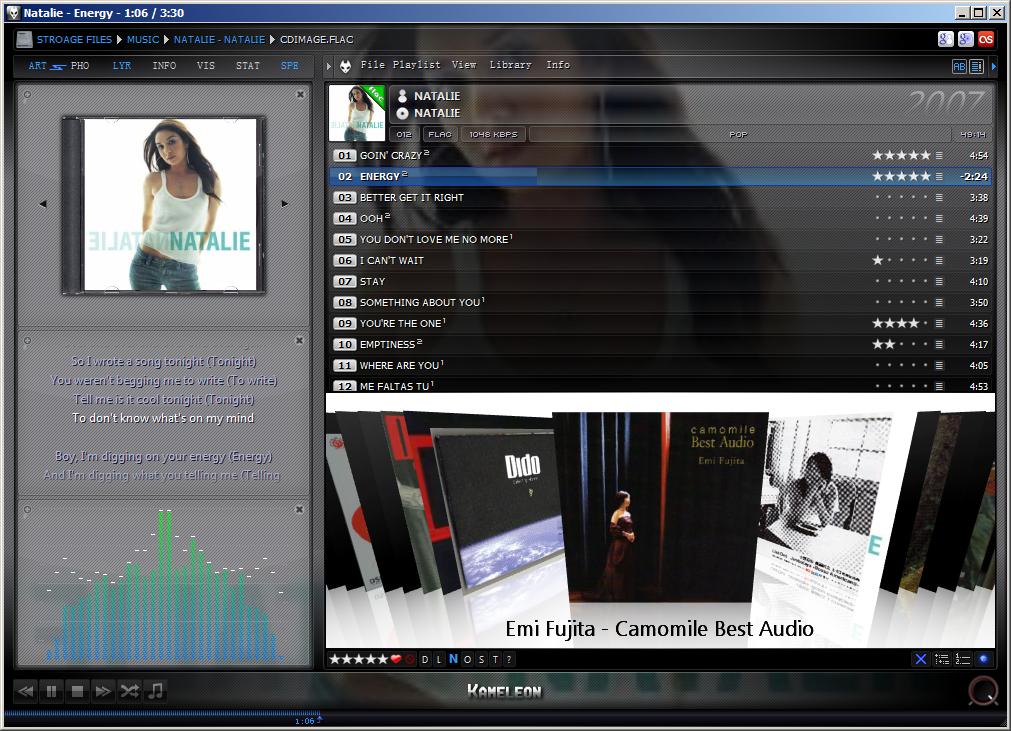Image resolution: width=1011 pixels, height=731 pixels.
Task: Open track menu icon for Emptiness
Action: pyautogui.click(x=939, y=344)
